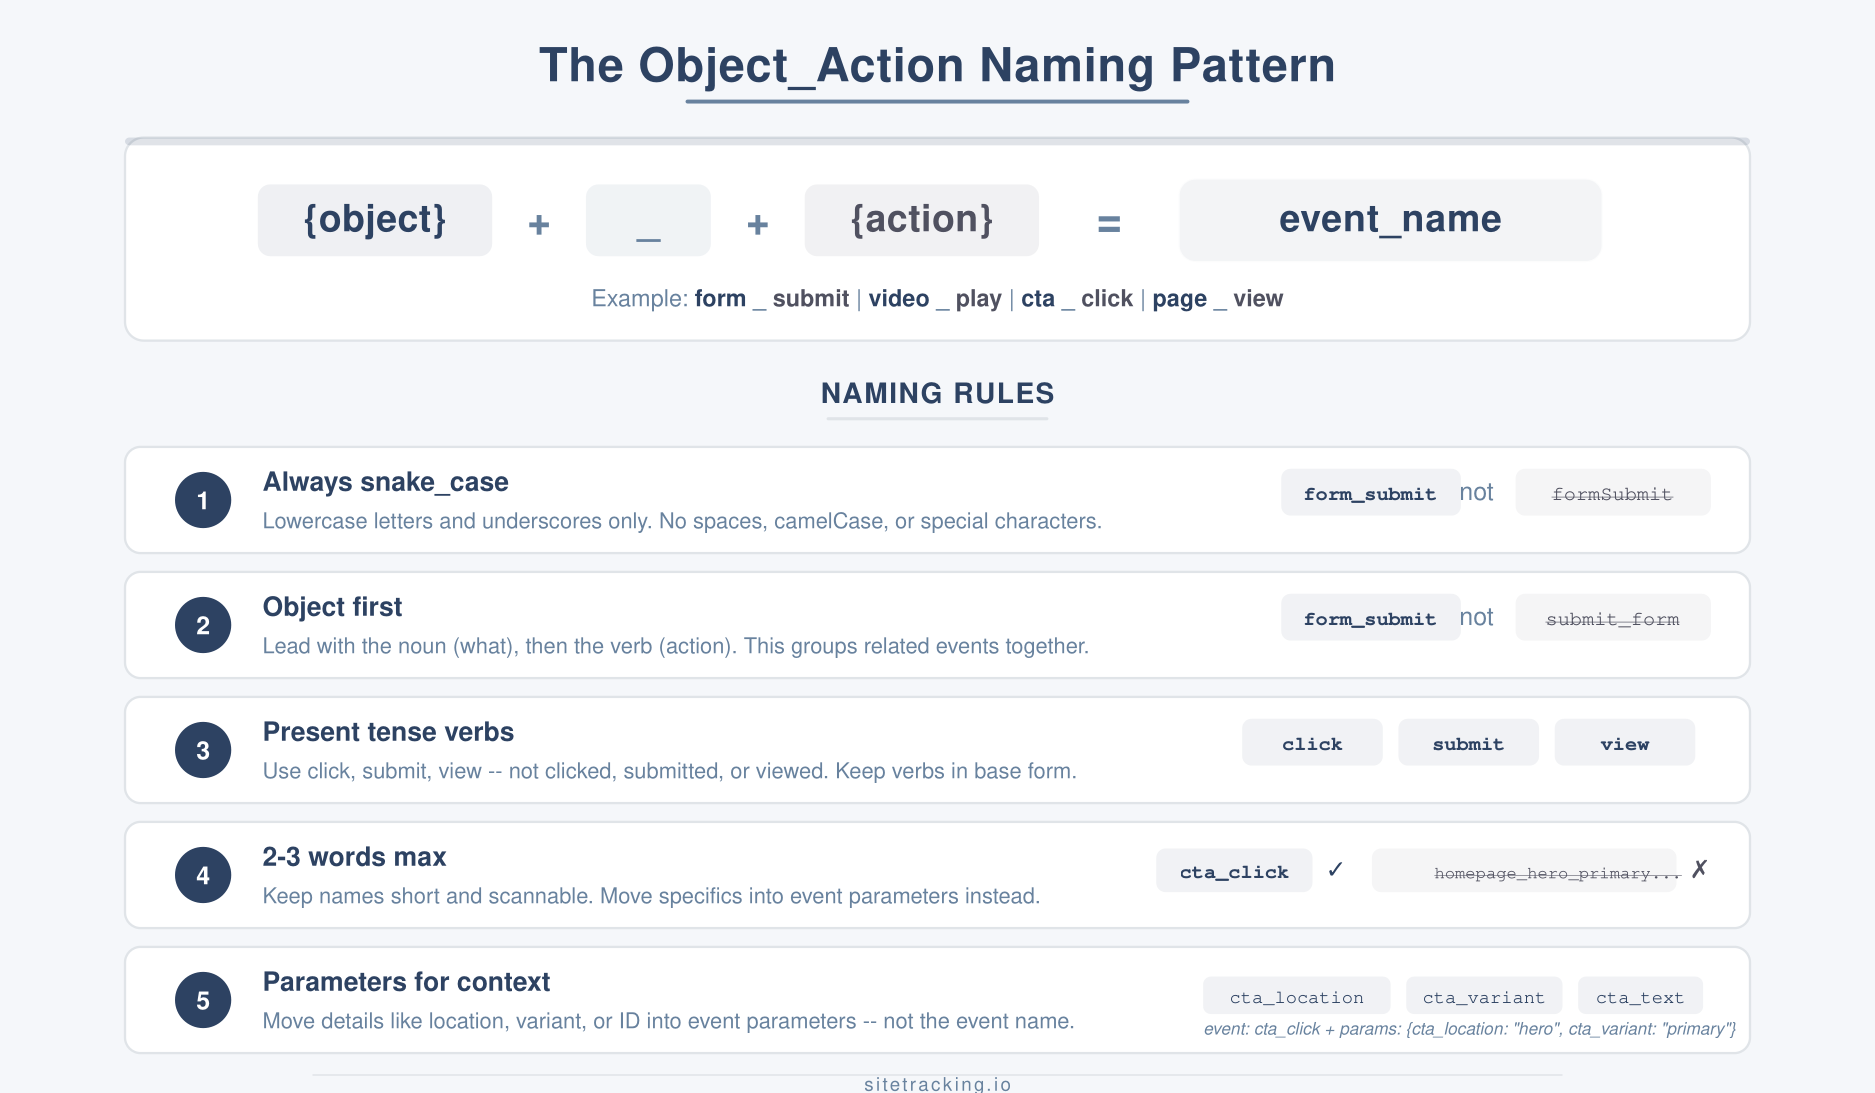Click the plus sign between {object} and underscore
Screen dimensions: 1875x1093
coord(538,224)
